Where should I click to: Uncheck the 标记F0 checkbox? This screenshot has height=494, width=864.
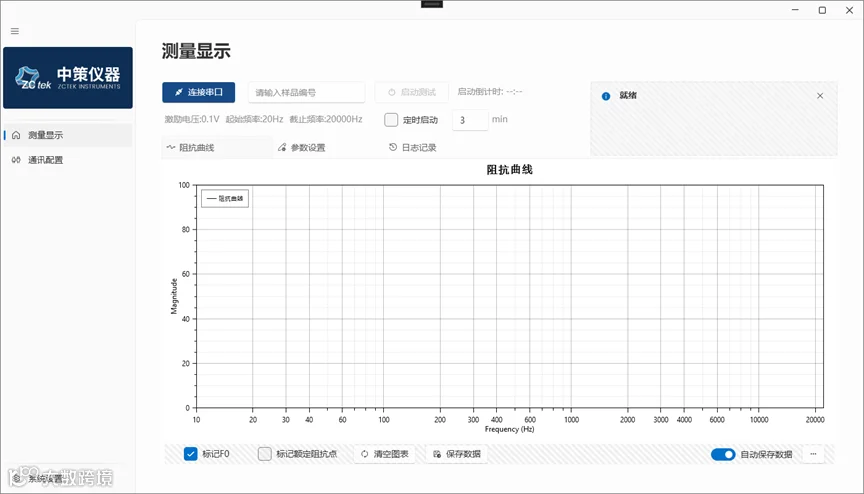coord(190,454)
